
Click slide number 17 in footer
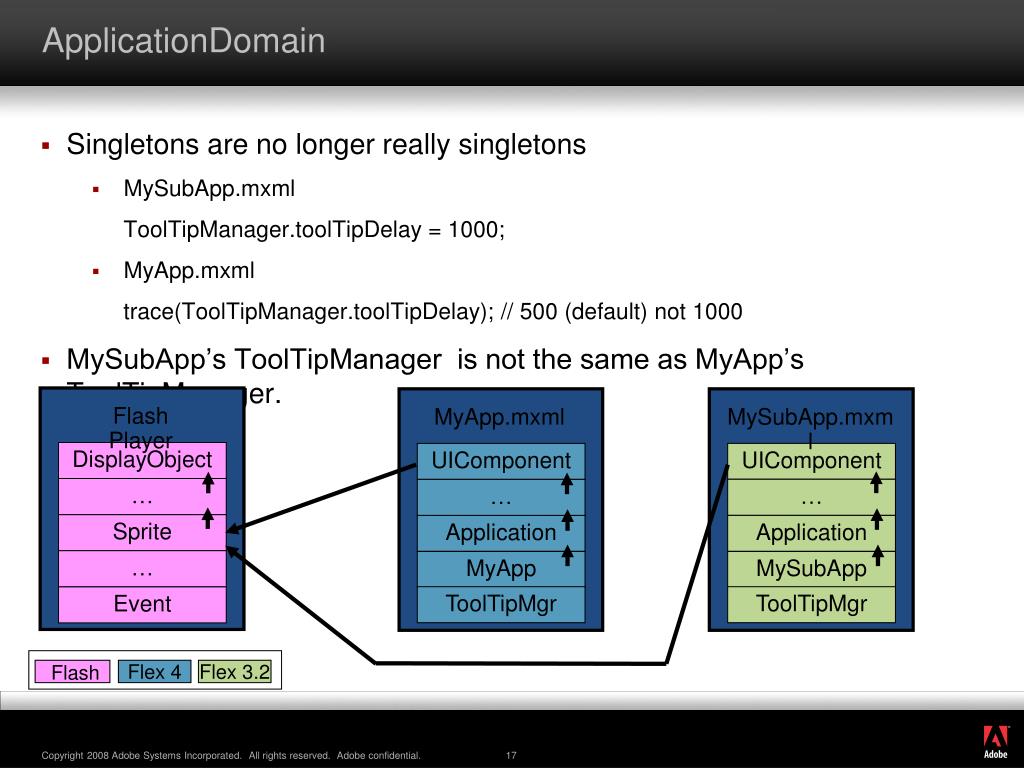coord(511,756)
